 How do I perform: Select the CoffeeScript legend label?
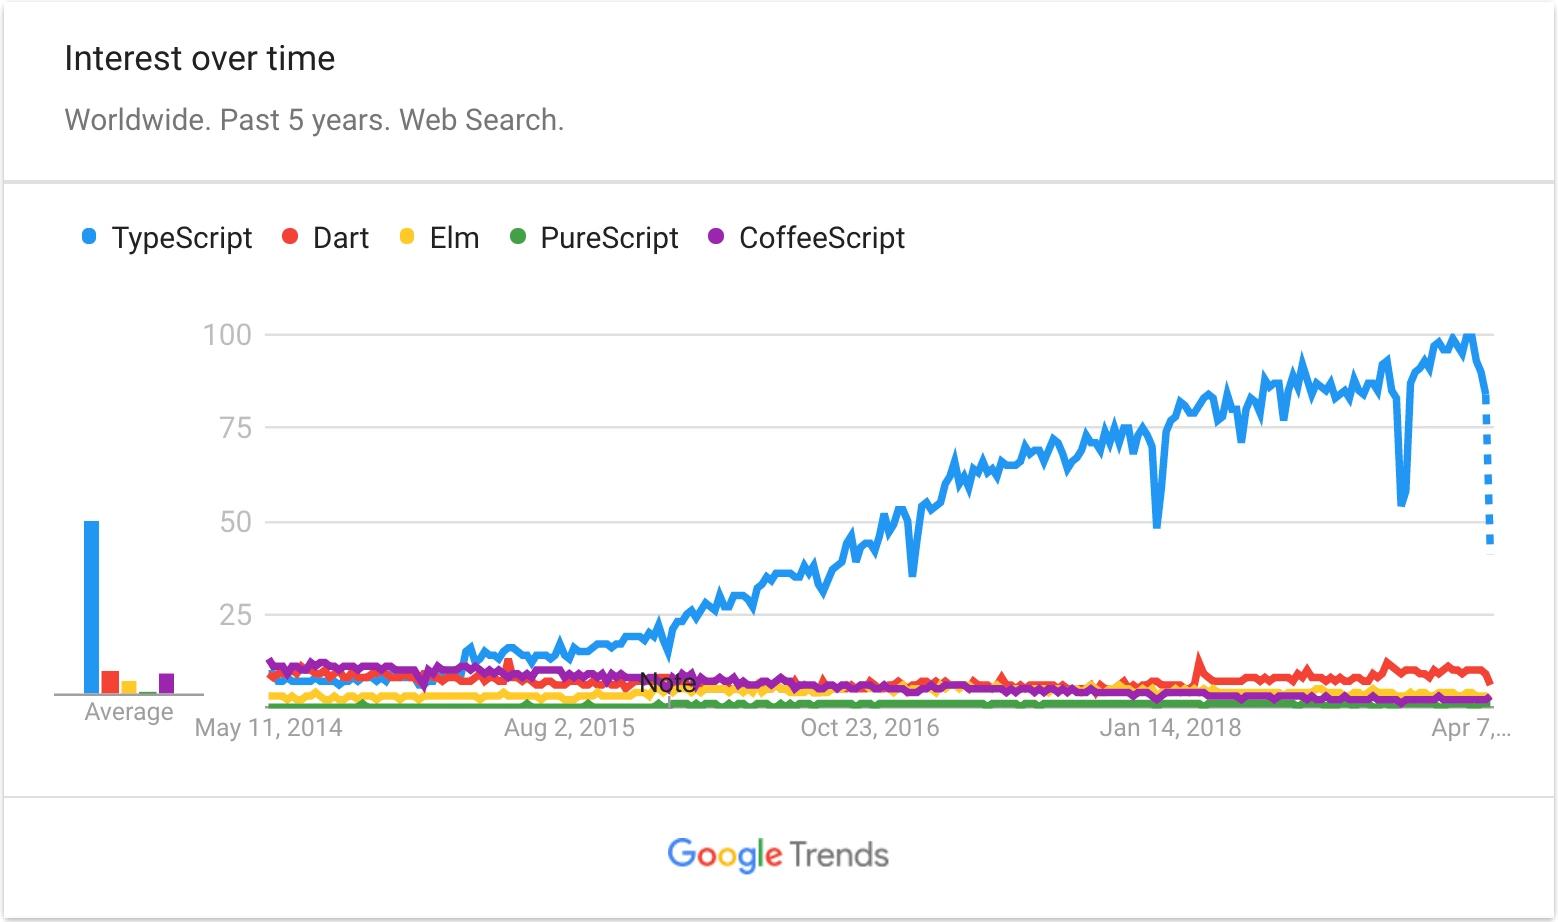(x=821, y=238)
